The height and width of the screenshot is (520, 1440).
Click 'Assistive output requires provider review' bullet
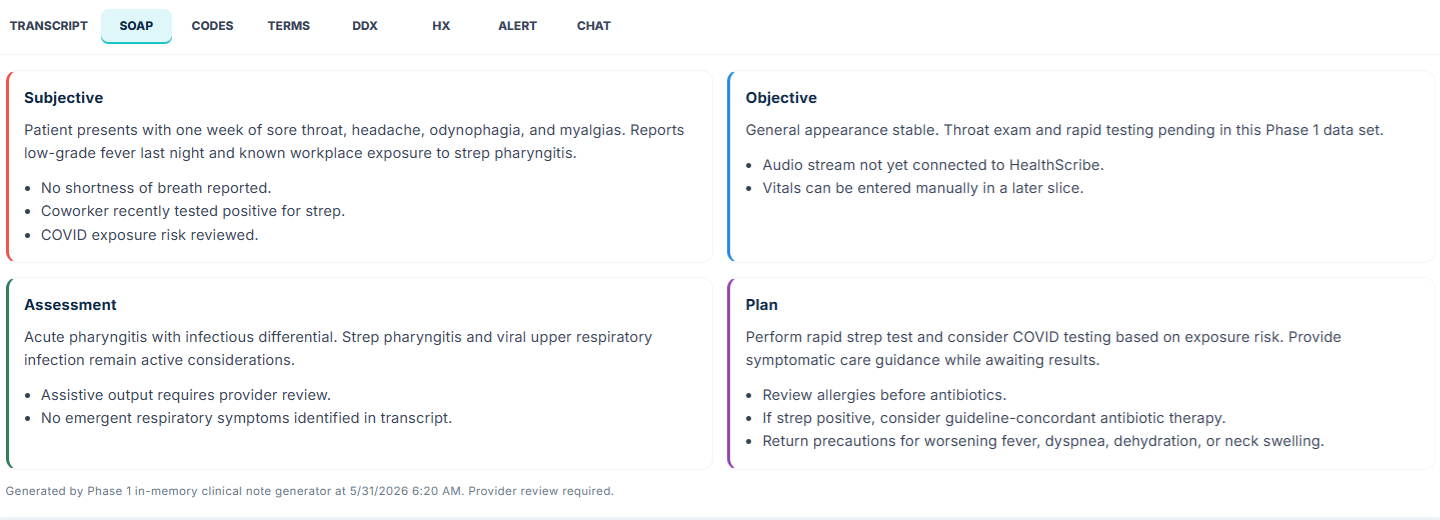(186, 395)
